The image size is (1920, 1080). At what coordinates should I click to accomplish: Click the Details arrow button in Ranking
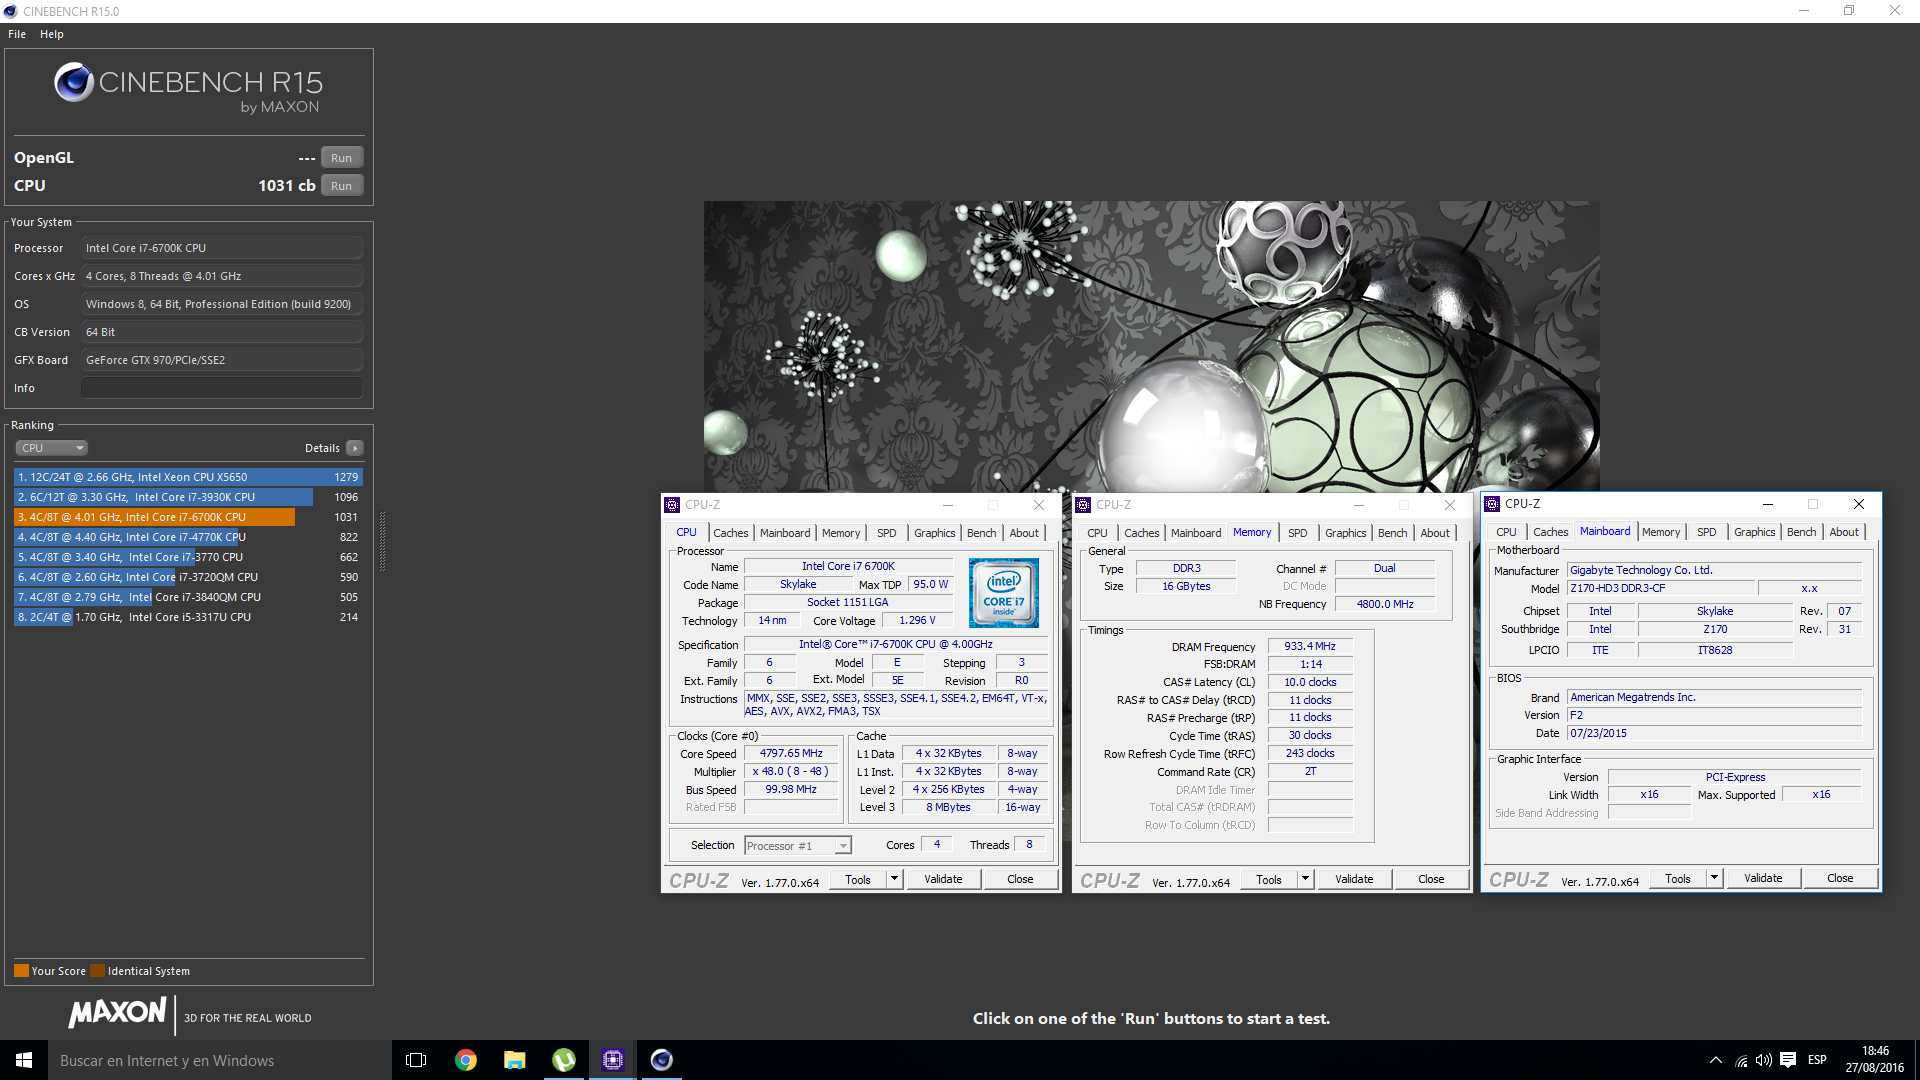pos(355,448)
